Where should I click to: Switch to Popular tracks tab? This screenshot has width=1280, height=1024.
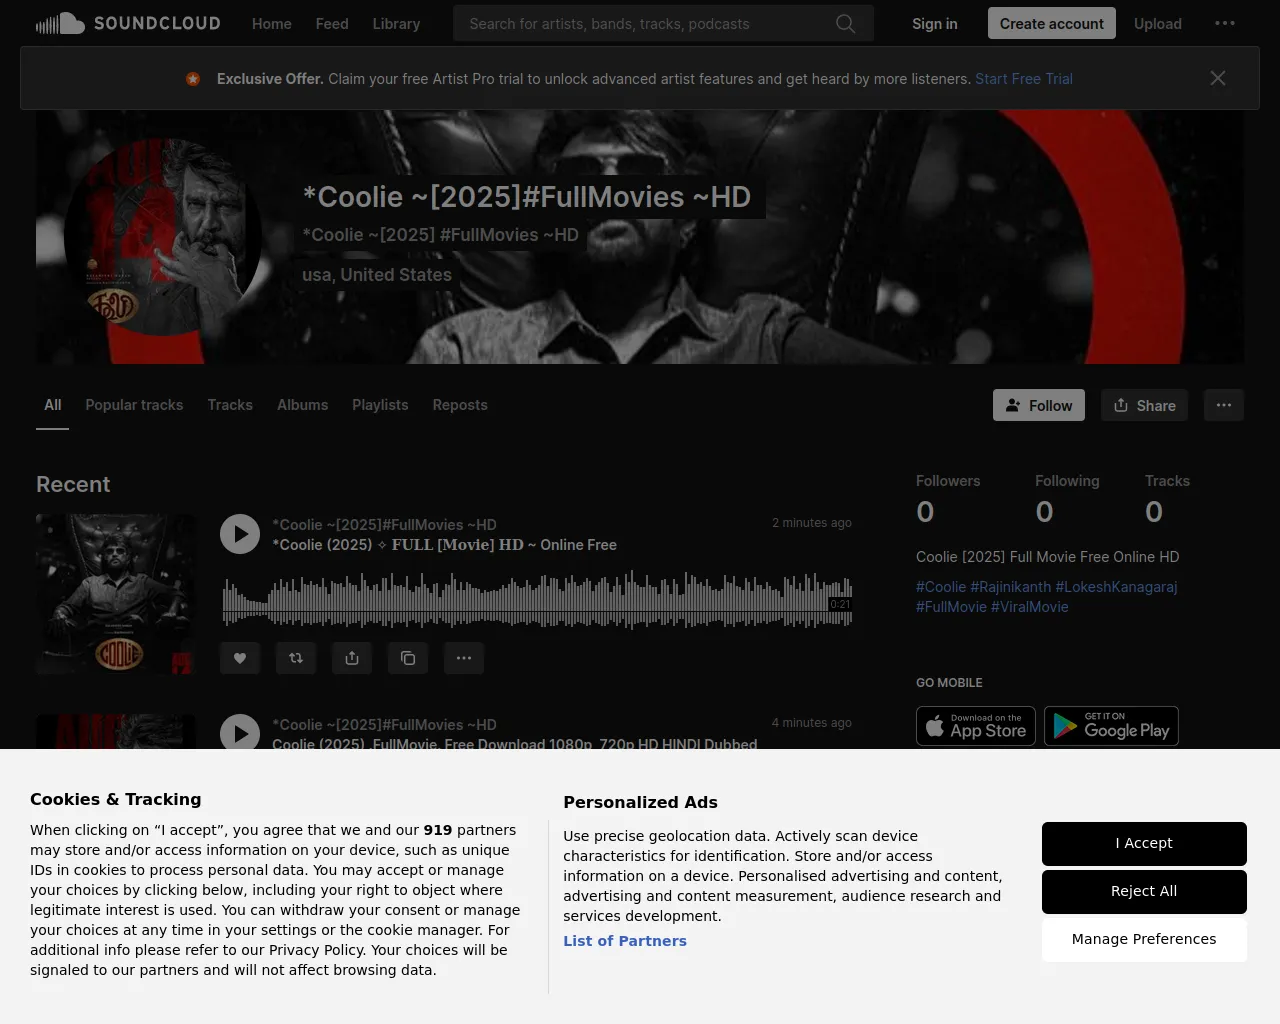[x=134, y=405]
